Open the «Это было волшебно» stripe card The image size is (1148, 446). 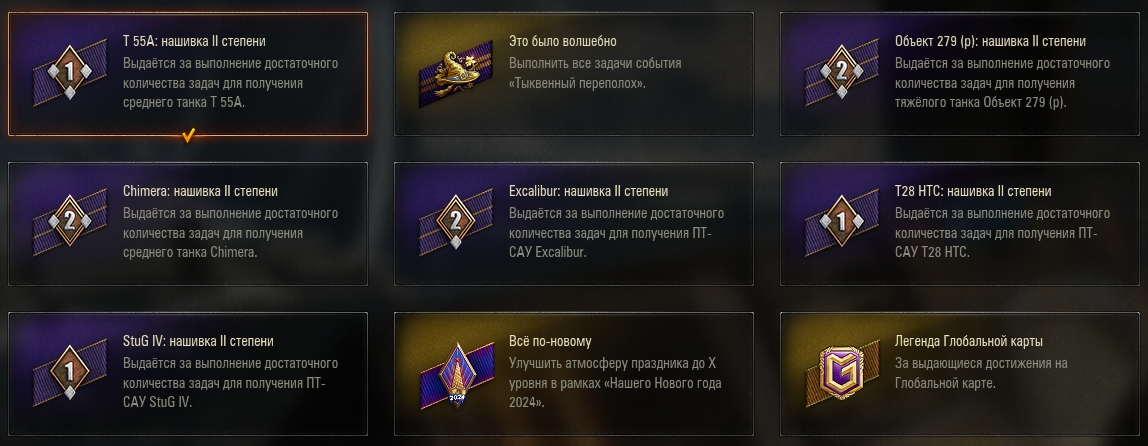(574, 74)
